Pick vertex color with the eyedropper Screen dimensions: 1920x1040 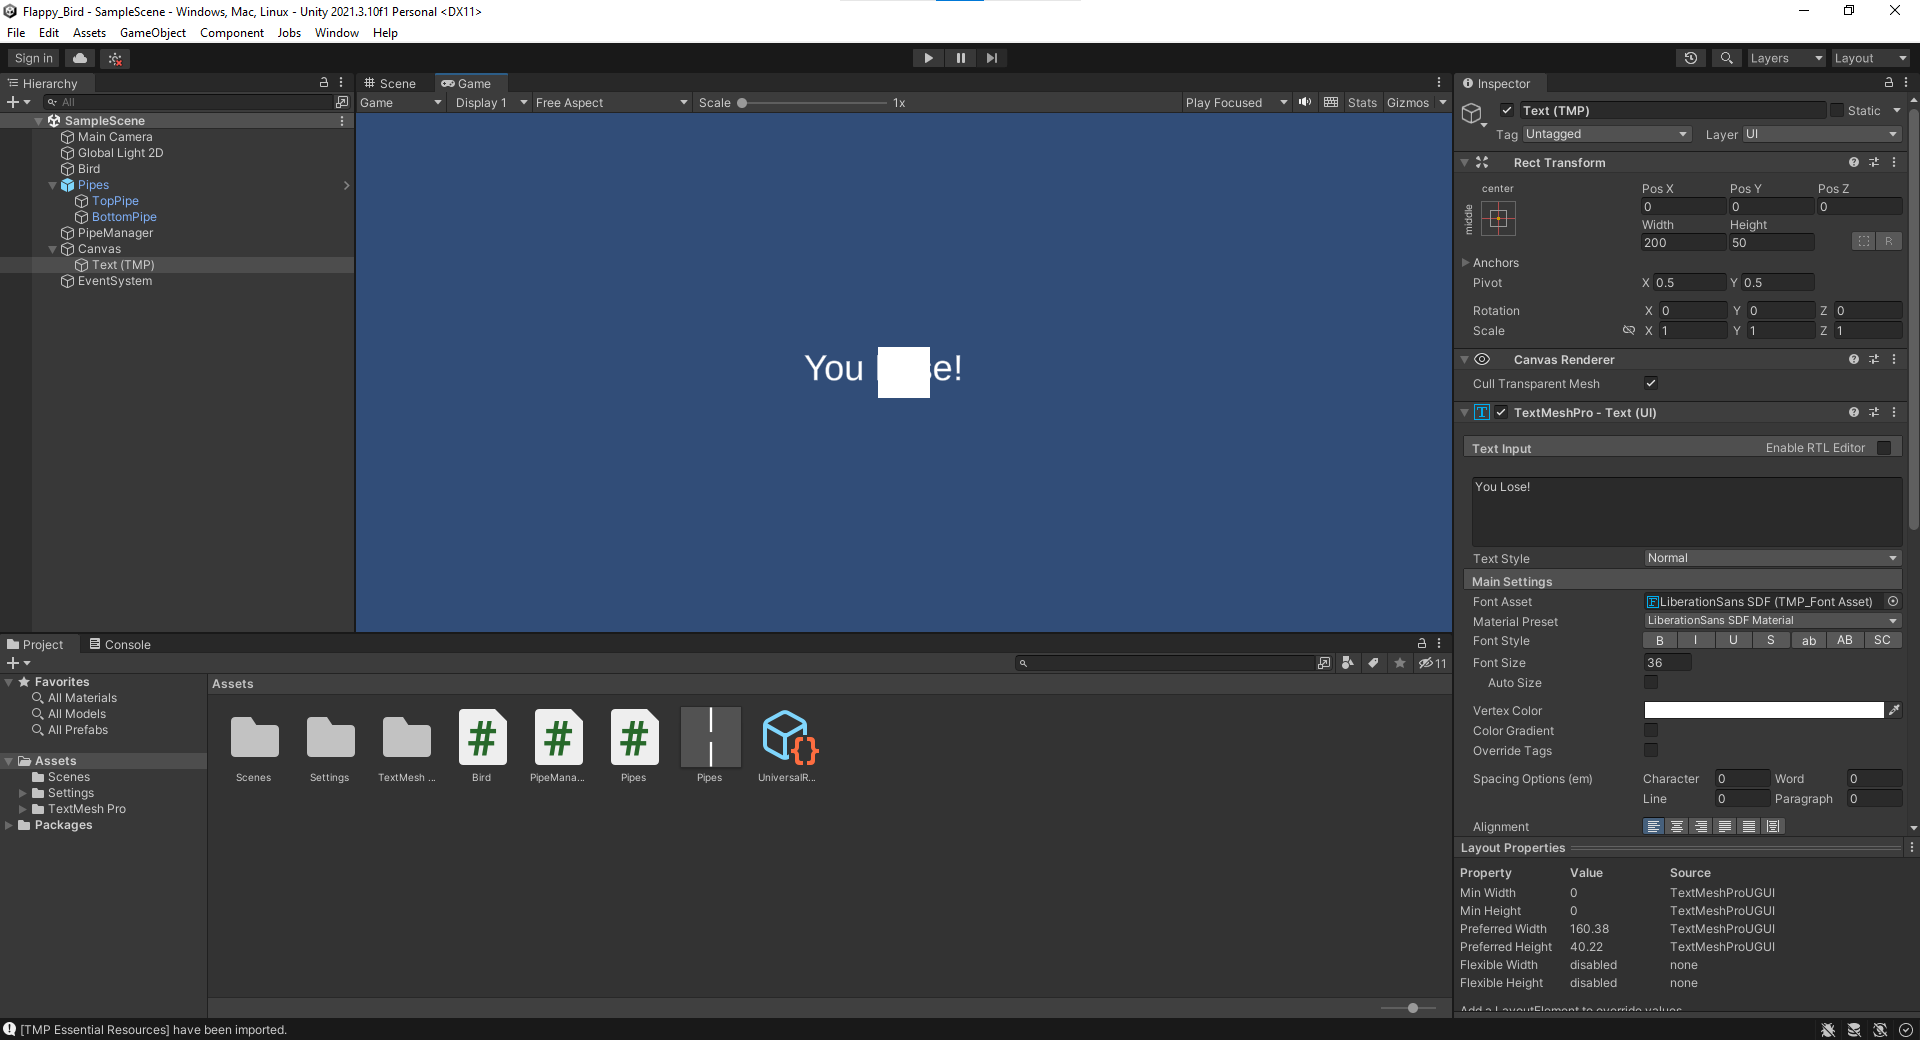(1894, 710)
